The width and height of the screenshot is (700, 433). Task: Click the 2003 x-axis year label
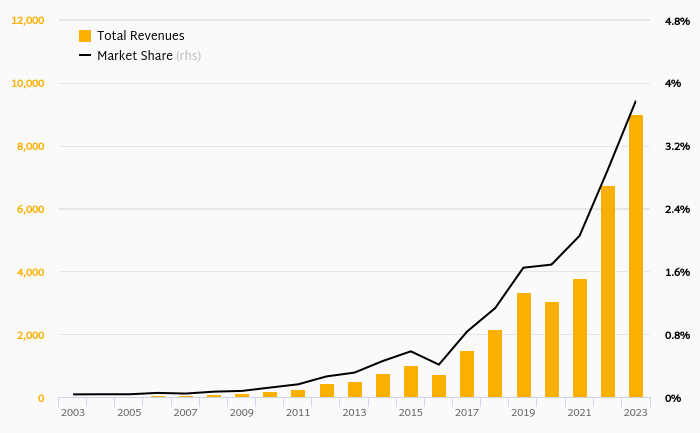73,412
